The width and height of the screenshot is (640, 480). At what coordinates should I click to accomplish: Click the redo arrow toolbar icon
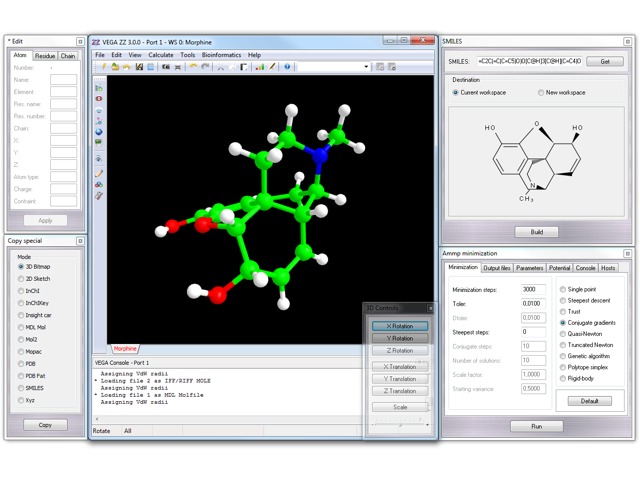pyautogui.click(x=205, y=67)
